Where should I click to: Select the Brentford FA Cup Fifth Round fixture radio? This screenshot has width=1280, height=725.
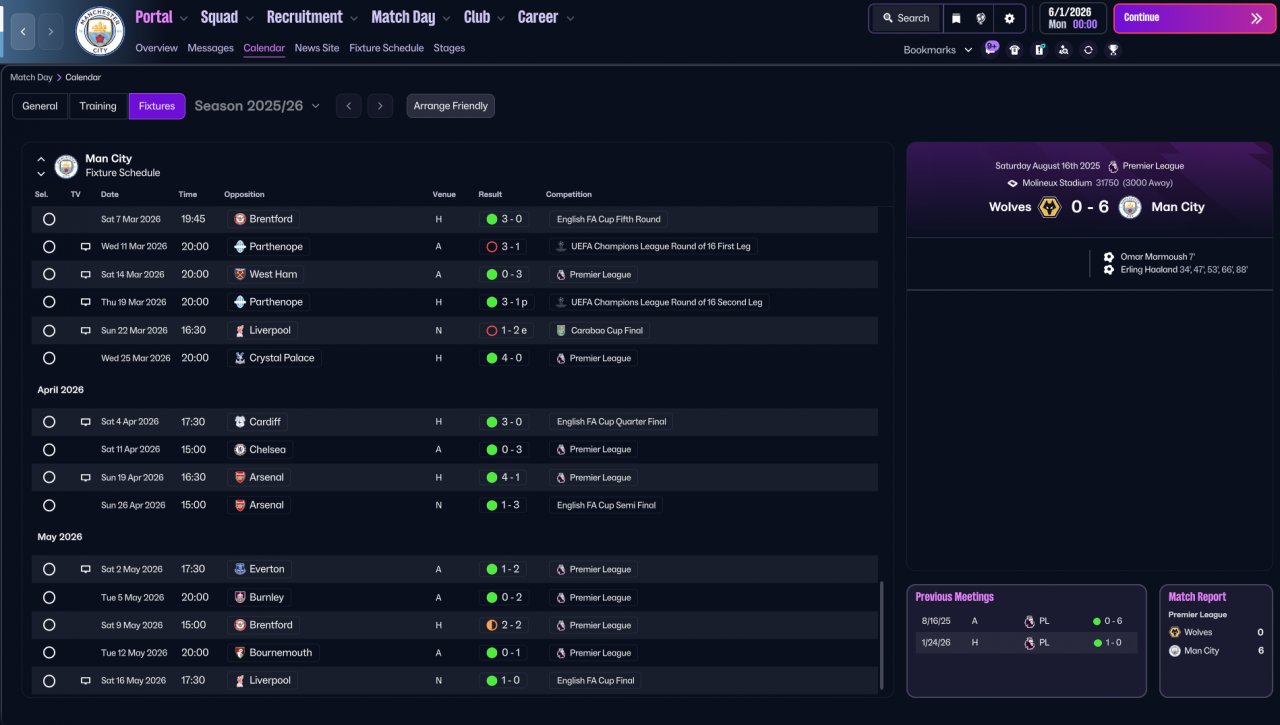pos(49,219)
